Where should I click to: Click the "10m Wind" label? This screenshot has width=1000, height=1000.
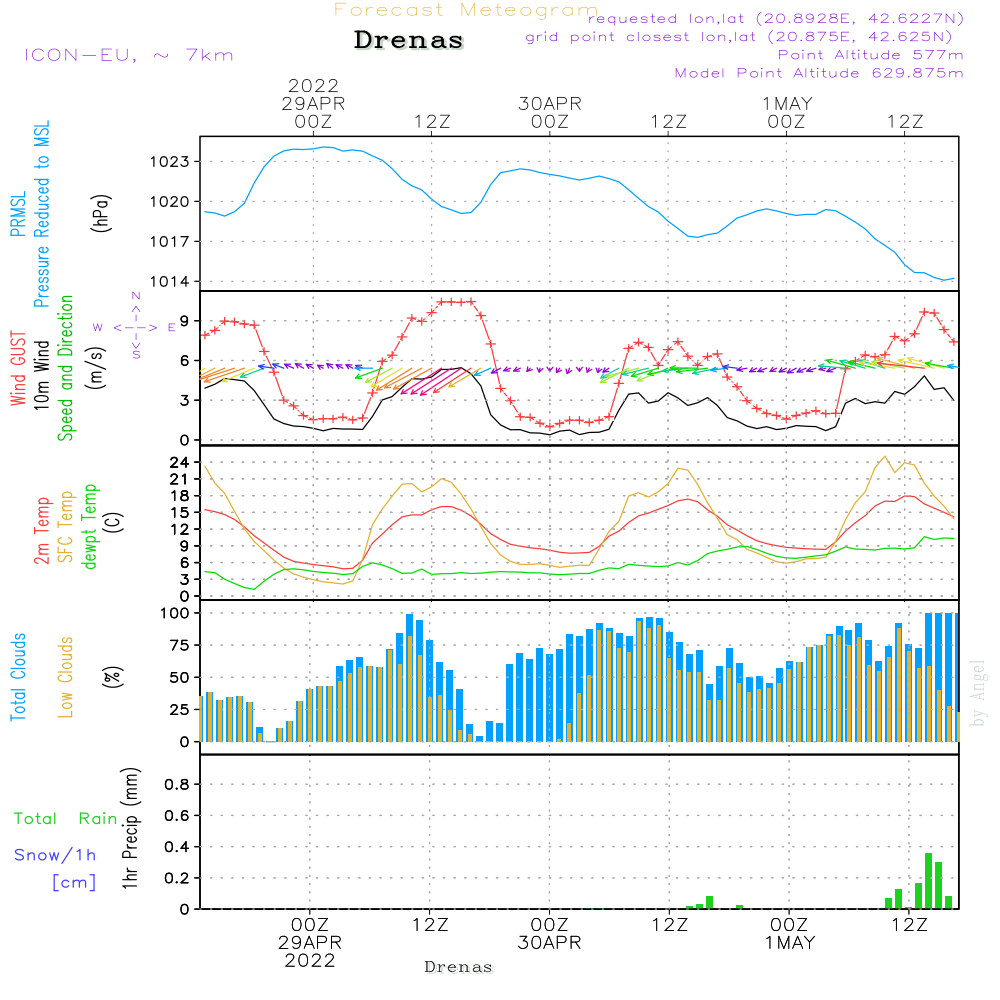(41, 375)
